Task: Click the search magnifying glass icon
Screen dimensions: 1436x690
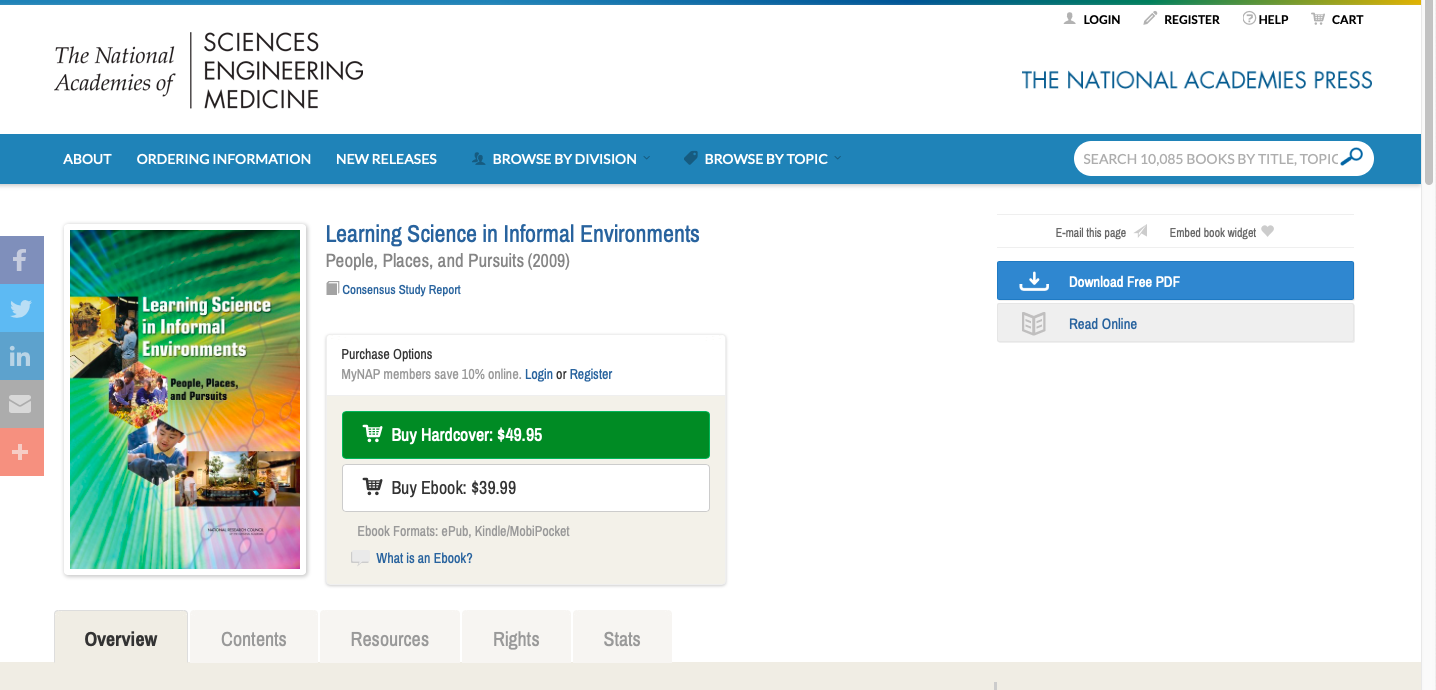Action: (x=1352, y=157)
